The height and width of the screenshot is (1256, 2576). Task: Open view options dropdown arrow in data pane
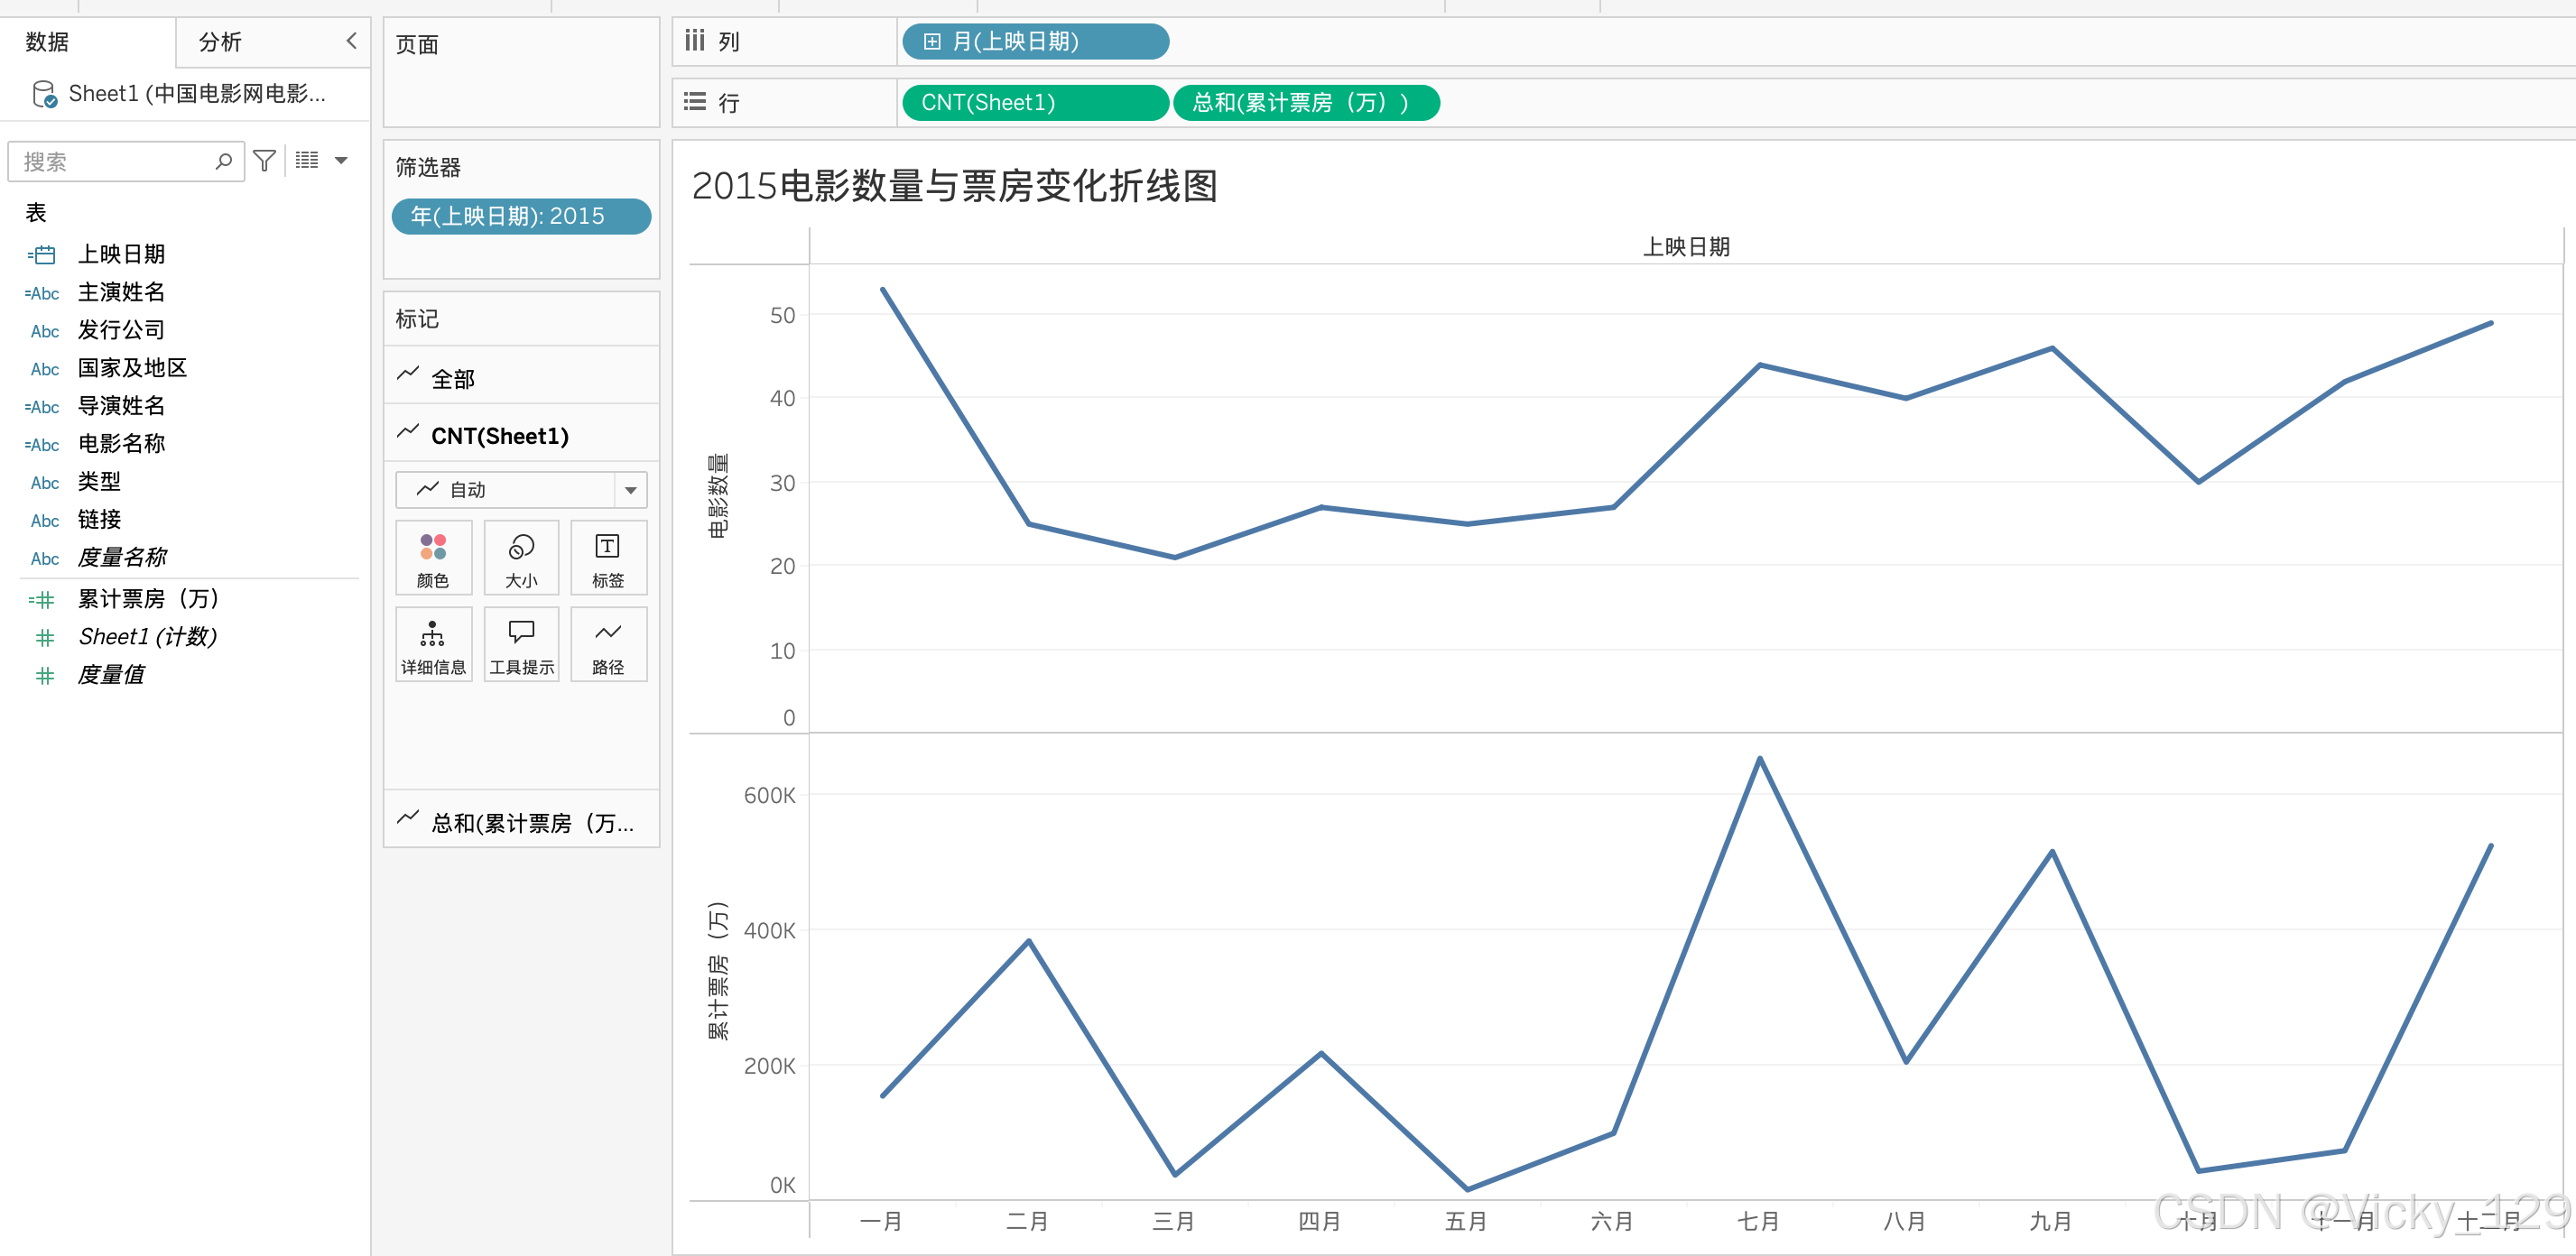coord(341,161)
